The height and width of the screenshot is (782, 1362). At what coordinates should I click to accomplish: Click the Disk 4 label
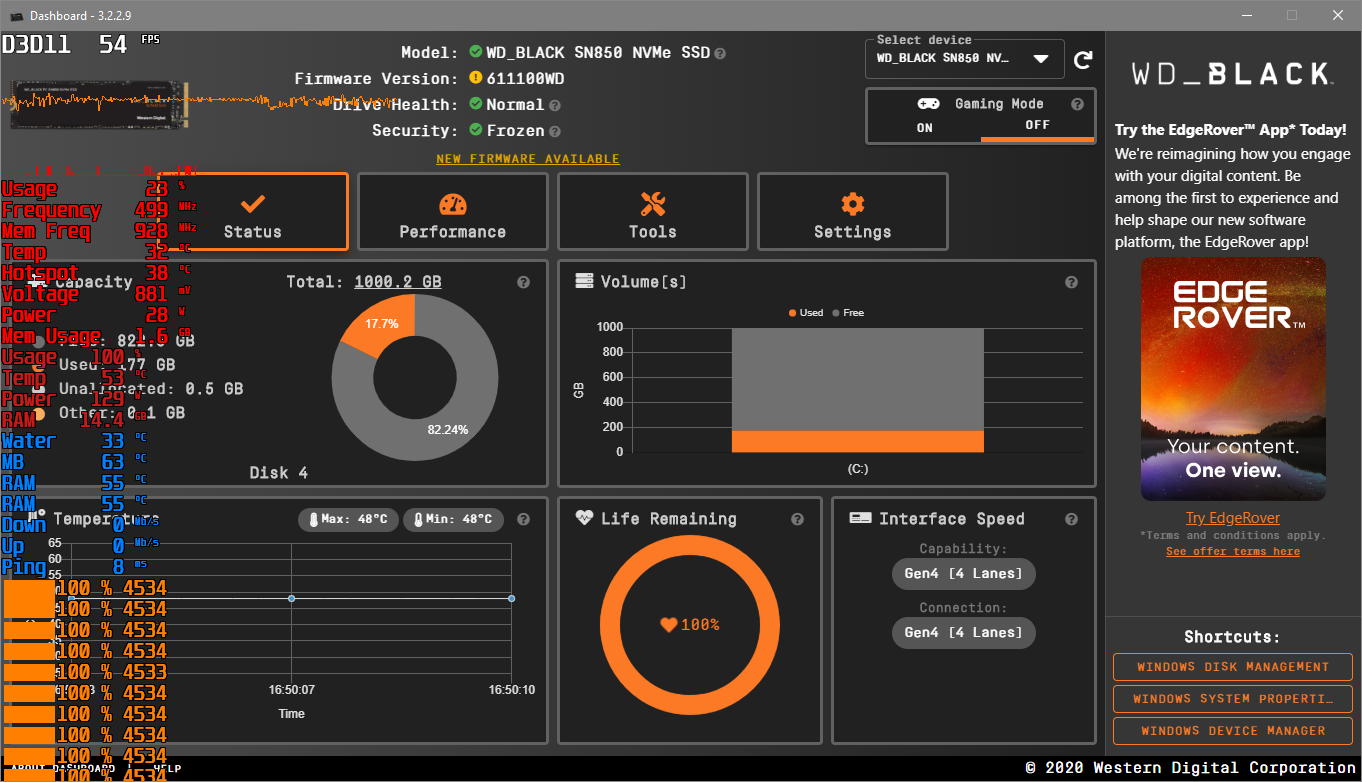point(279,472)
